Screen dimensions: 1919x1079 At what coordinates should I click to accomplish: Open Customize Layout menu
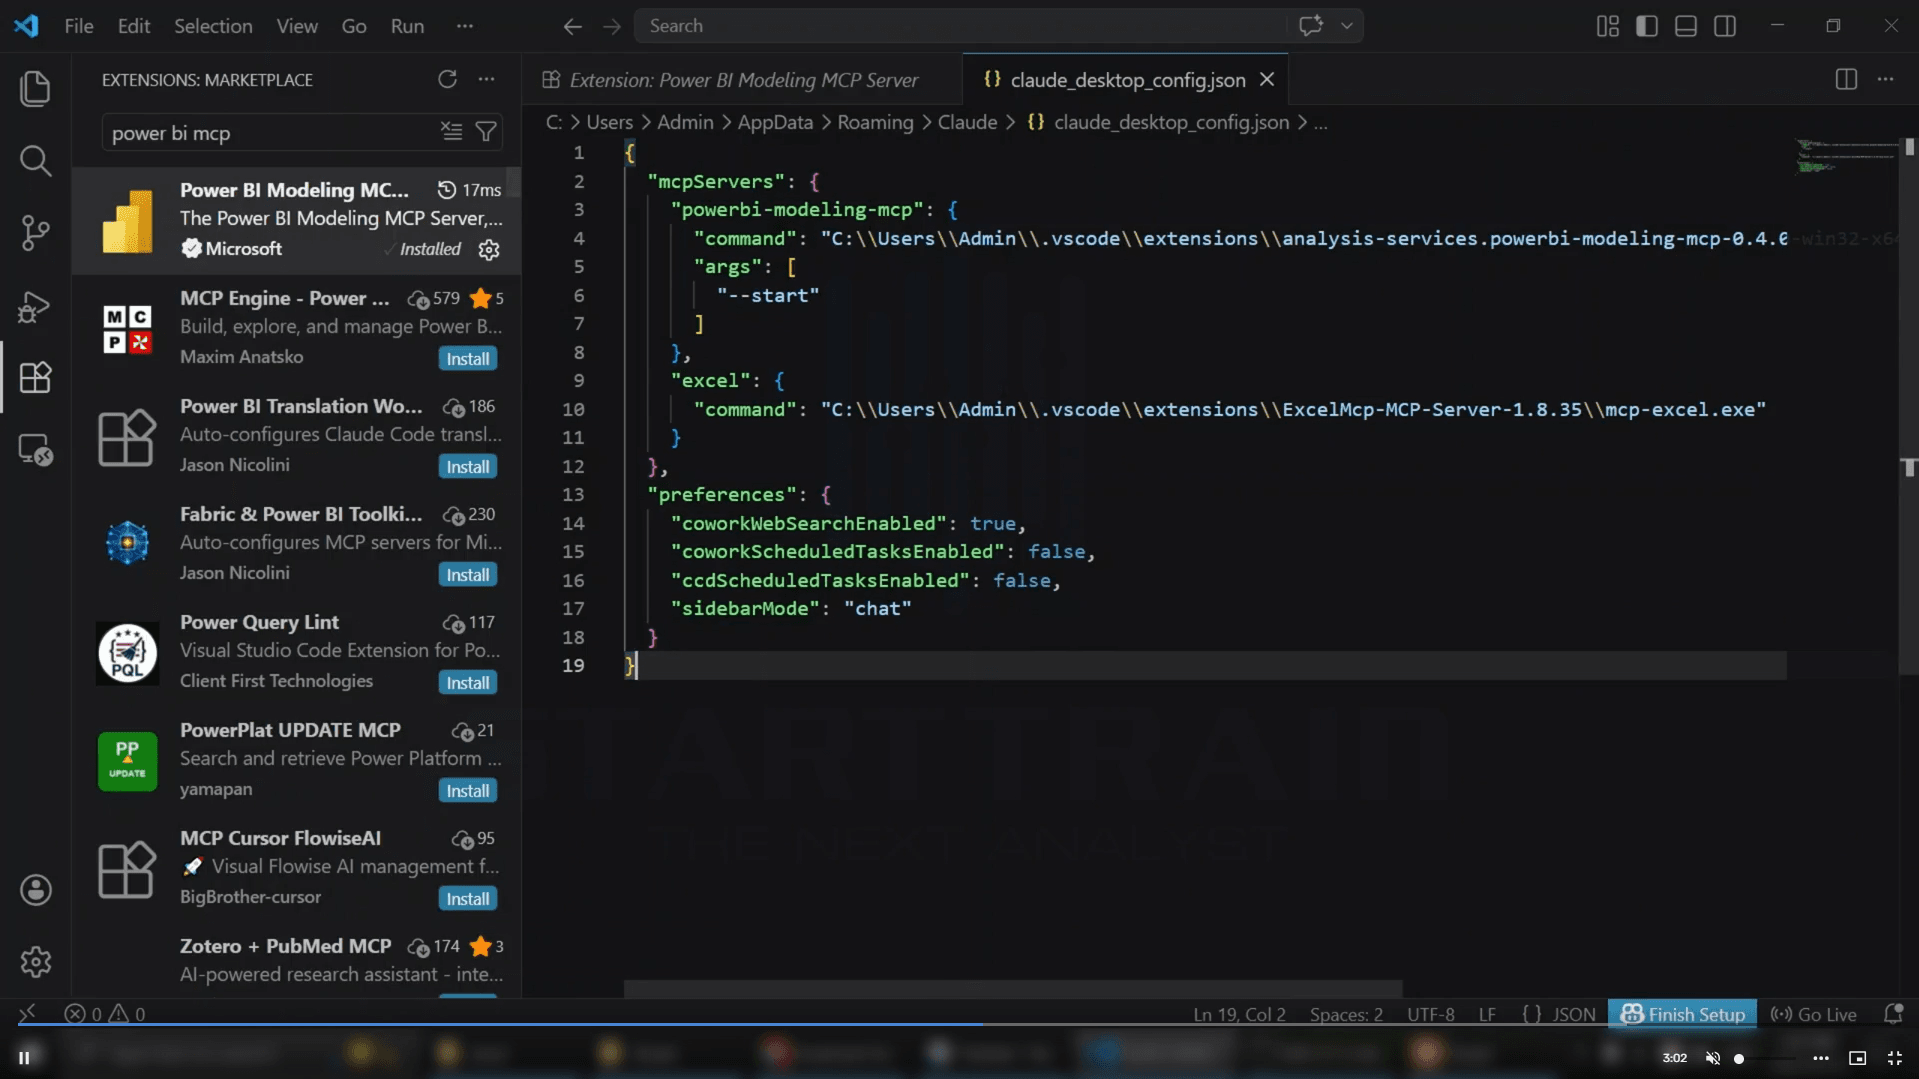[x=1607, y=26]
